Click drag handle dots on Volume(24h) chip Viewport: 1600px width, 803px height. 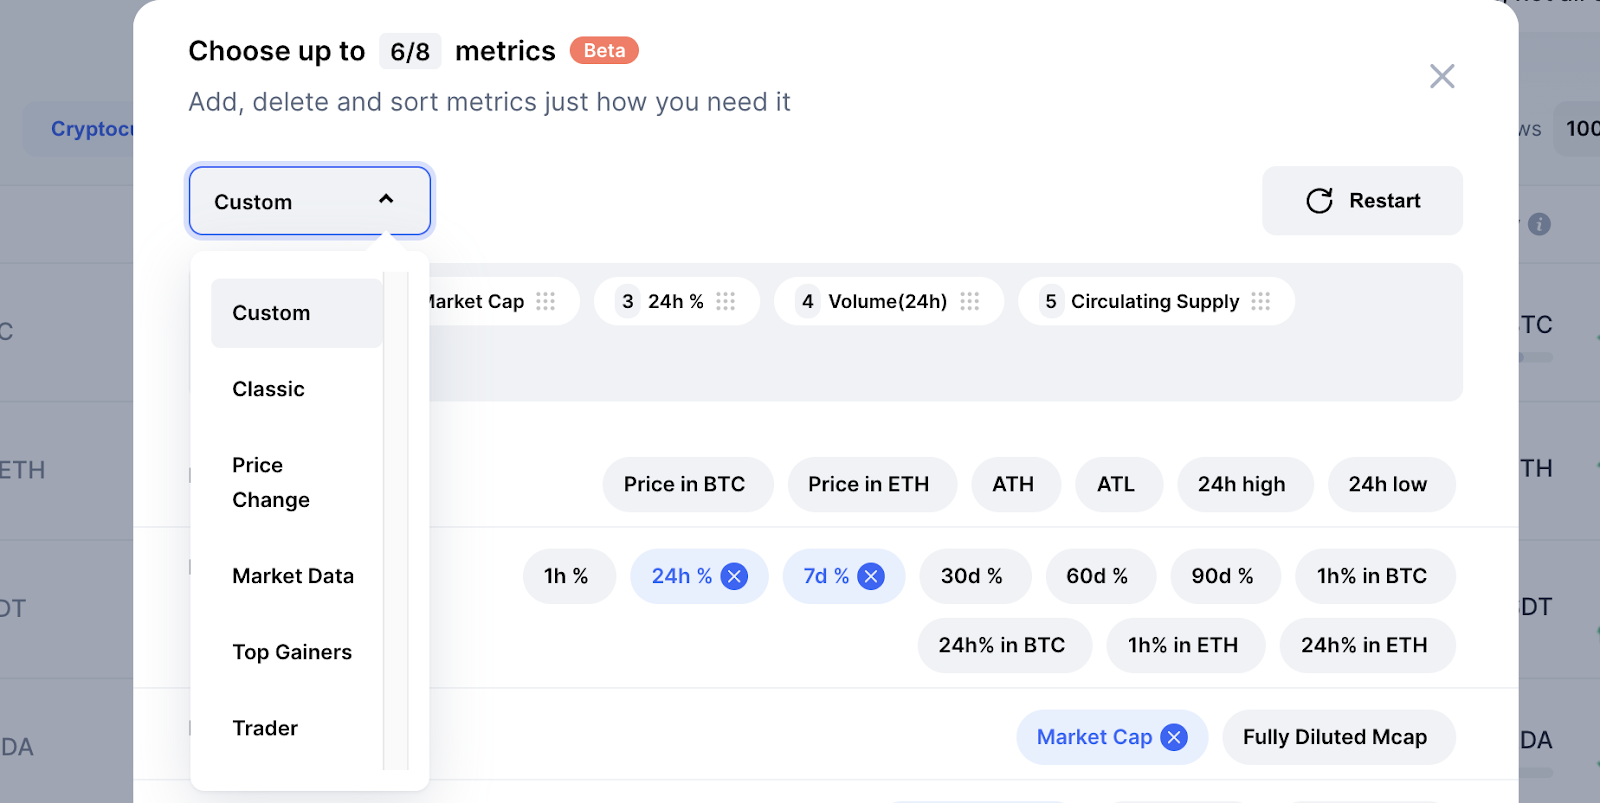point(970,301)
